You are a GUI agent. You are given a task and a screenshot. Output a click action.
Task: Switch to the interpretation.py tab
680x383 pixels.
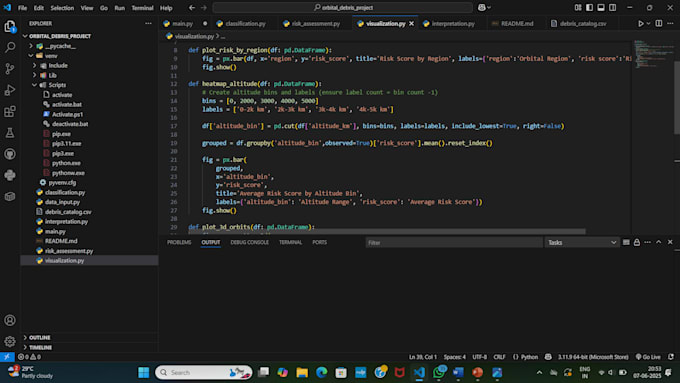pyautogui.click(x=453, y=23)
